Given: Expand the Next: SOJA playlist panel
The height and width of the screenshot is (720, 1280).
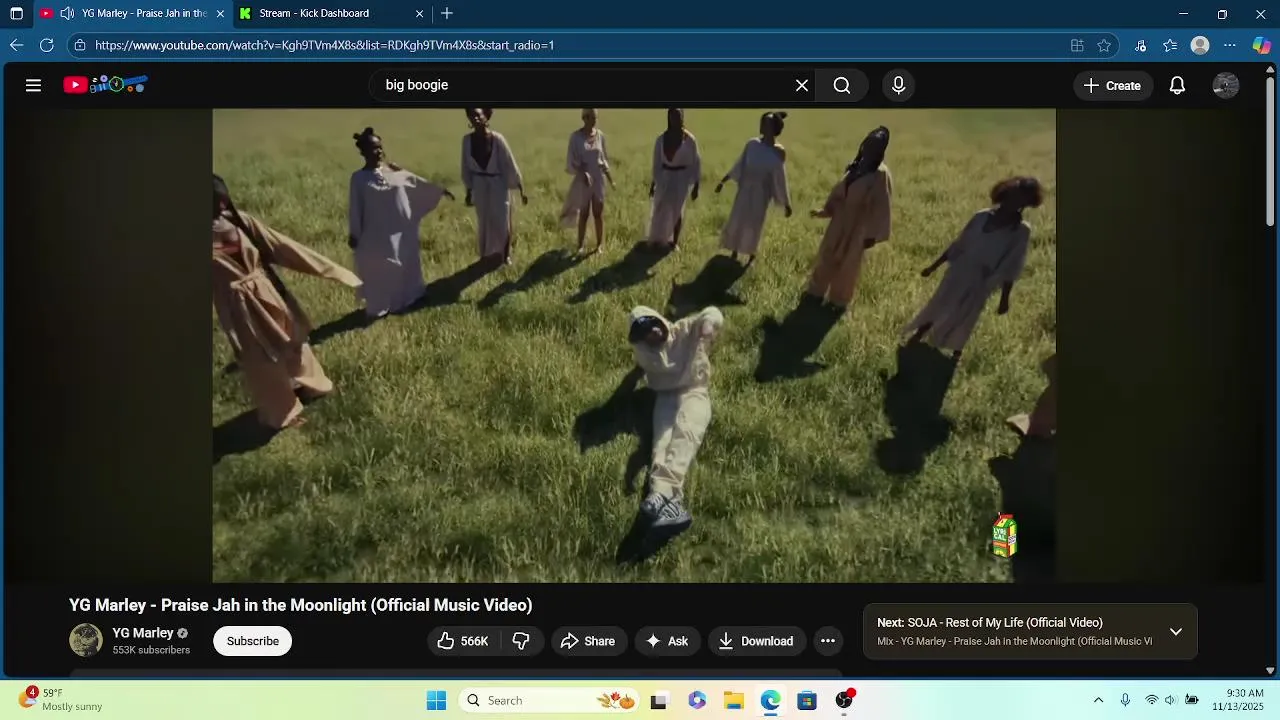Looking at the screenshot, I should (x=1176, y=632).
